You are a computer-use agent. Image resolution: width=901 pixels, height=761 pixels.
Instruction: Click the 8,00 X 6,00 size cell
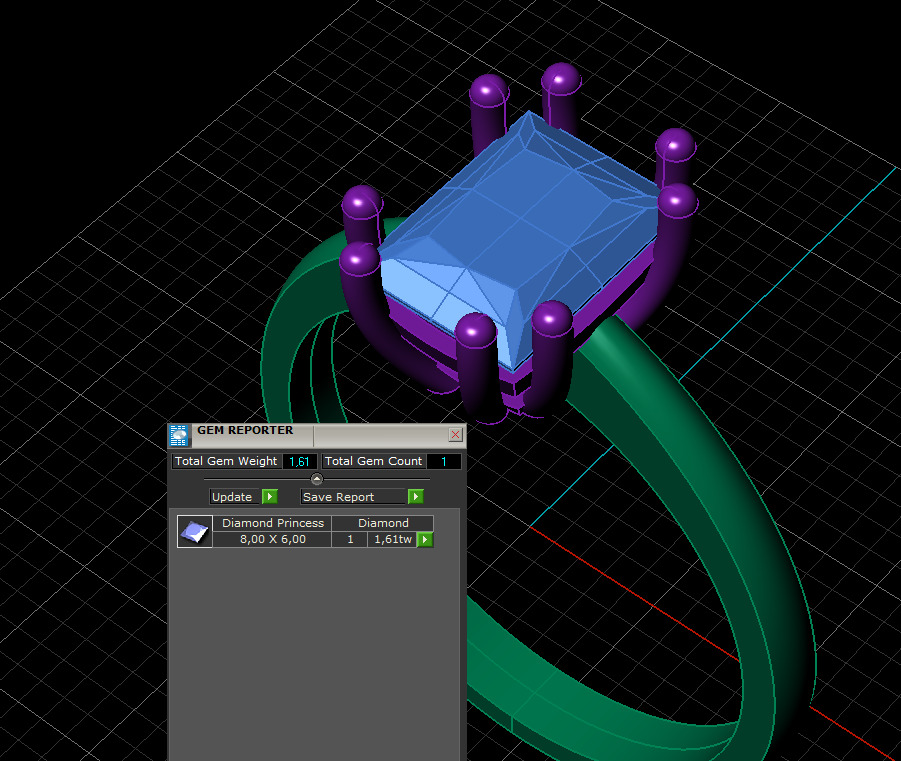point(272,539)
